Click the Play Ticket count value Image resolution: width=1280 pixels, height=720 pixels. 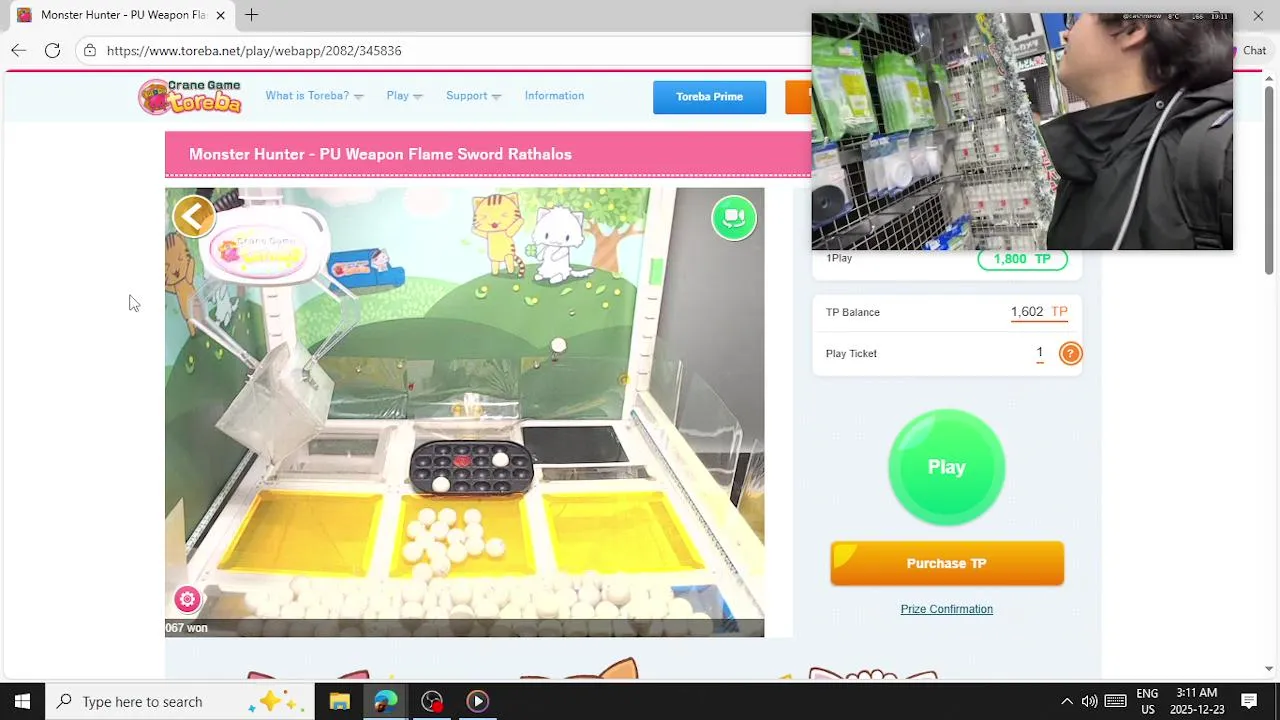click(x=1040, y=353)
